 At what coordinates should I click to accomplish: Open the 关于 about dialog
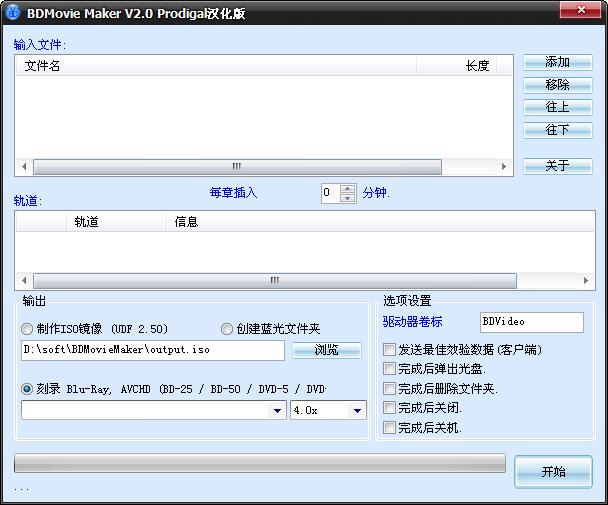[558, 166]
